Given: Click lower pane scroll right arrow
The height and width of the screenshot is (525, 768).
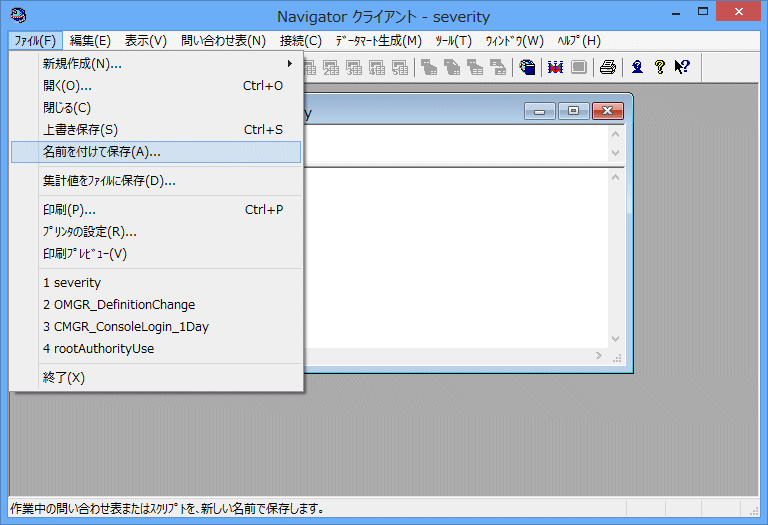Looking at the screenshot, I should tap(599, 356).
